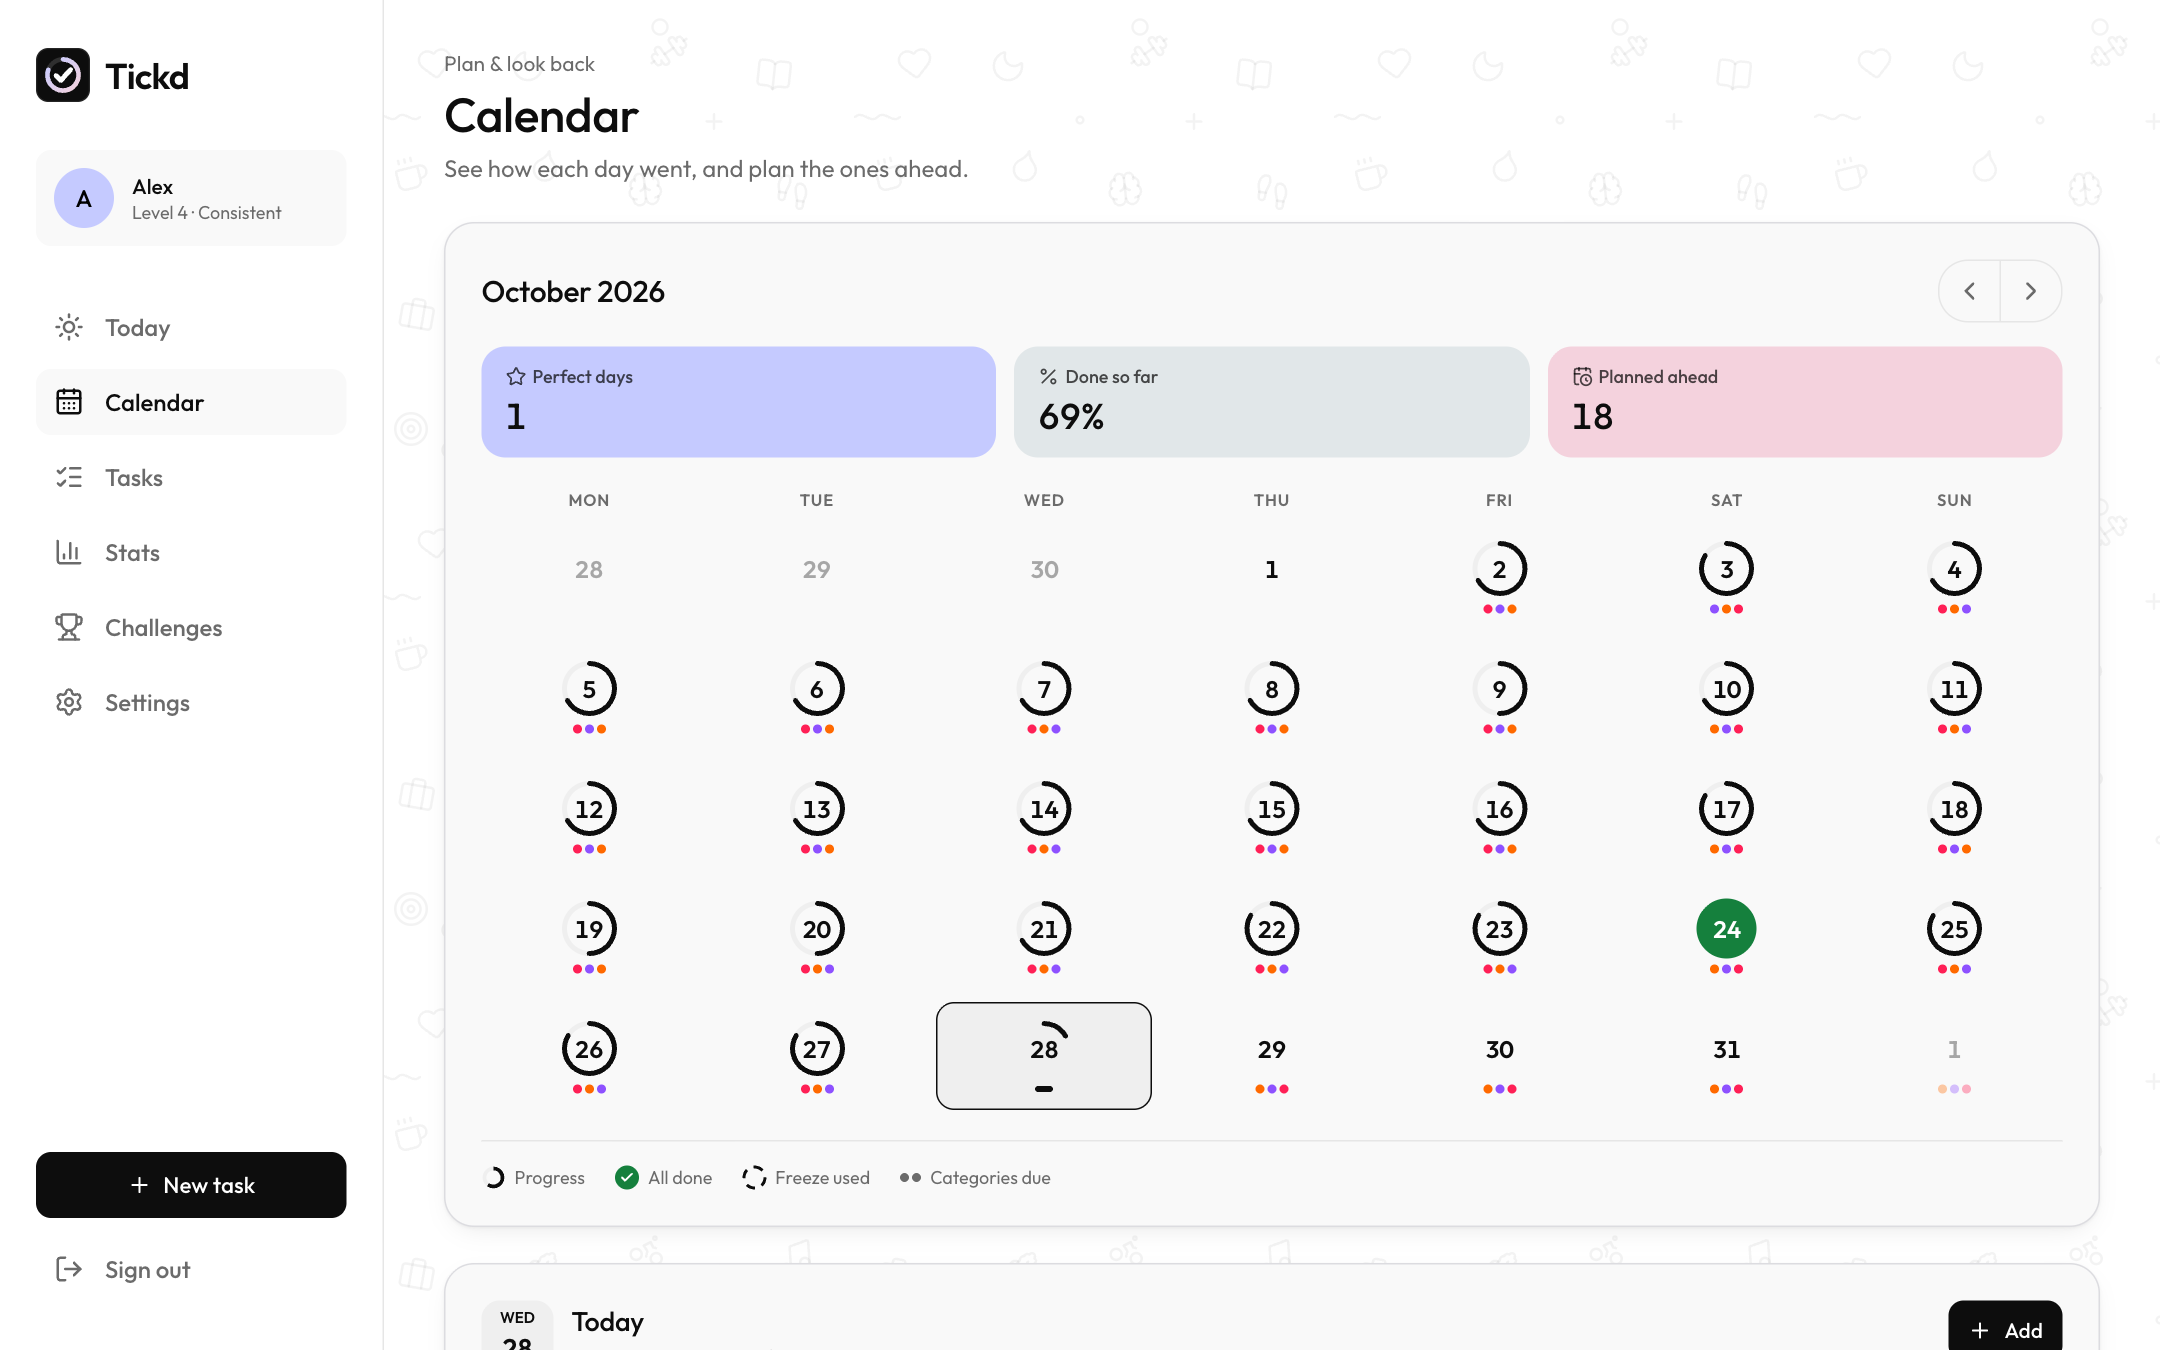Open Alex profile card
This screenshot has width=2160, height=1350.
[x=191, y=198]
